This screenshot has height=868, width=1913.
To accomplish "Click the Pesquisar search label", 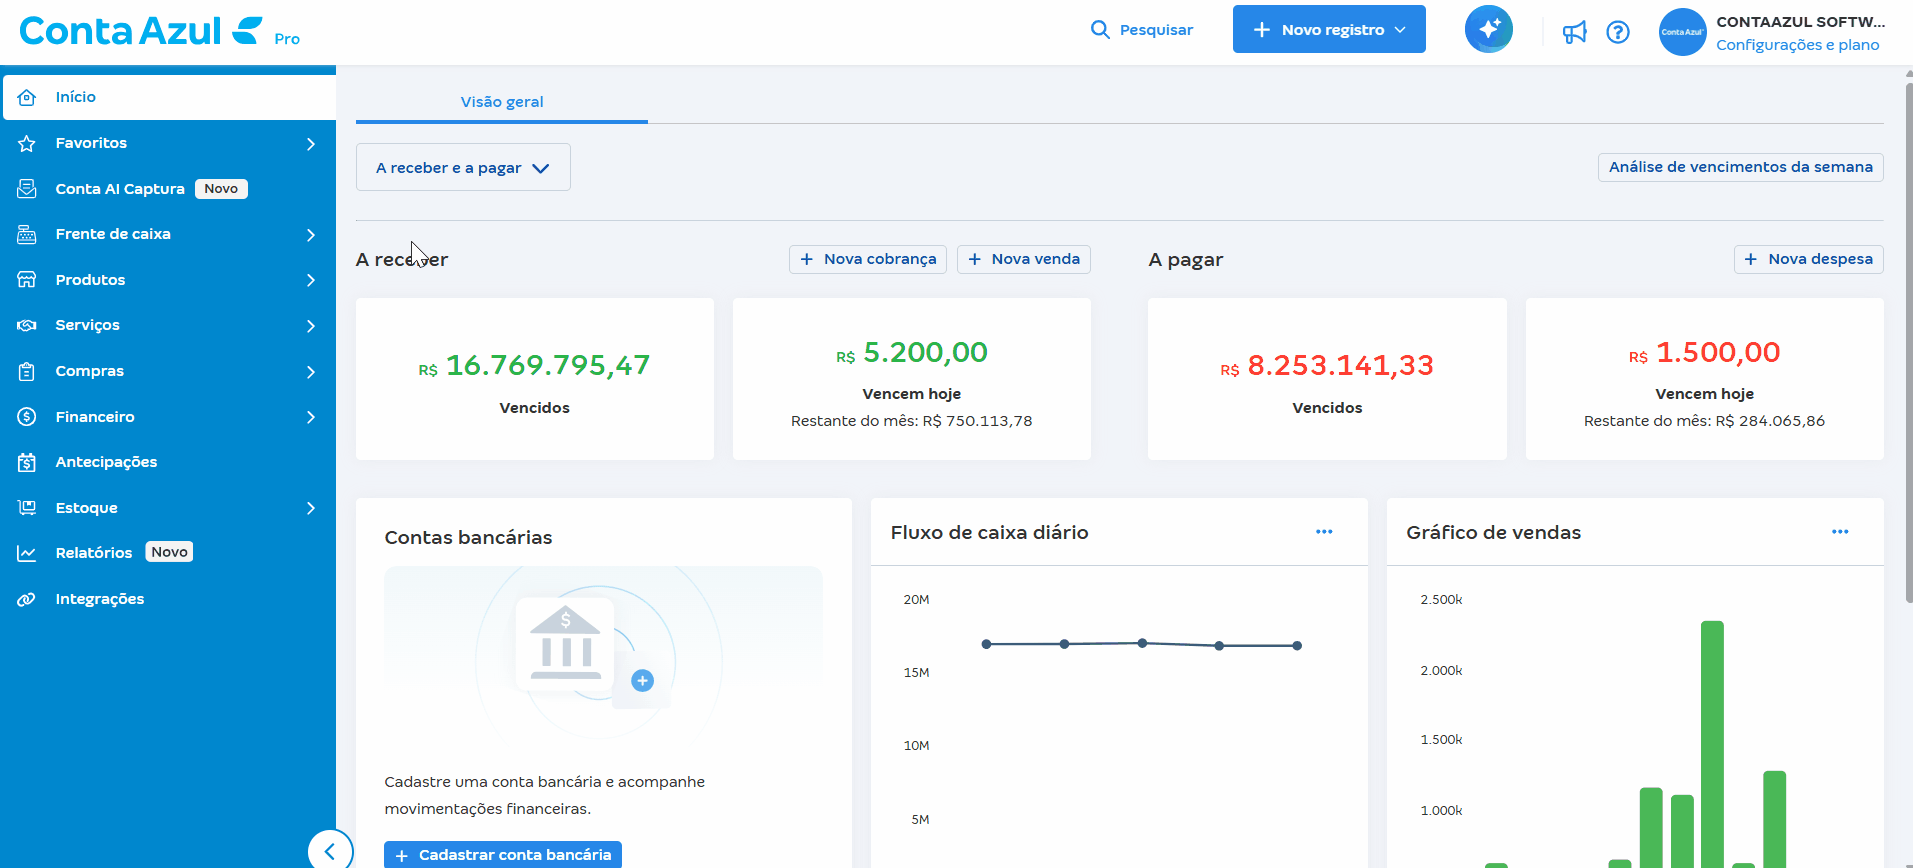I will coord(1156,30).
